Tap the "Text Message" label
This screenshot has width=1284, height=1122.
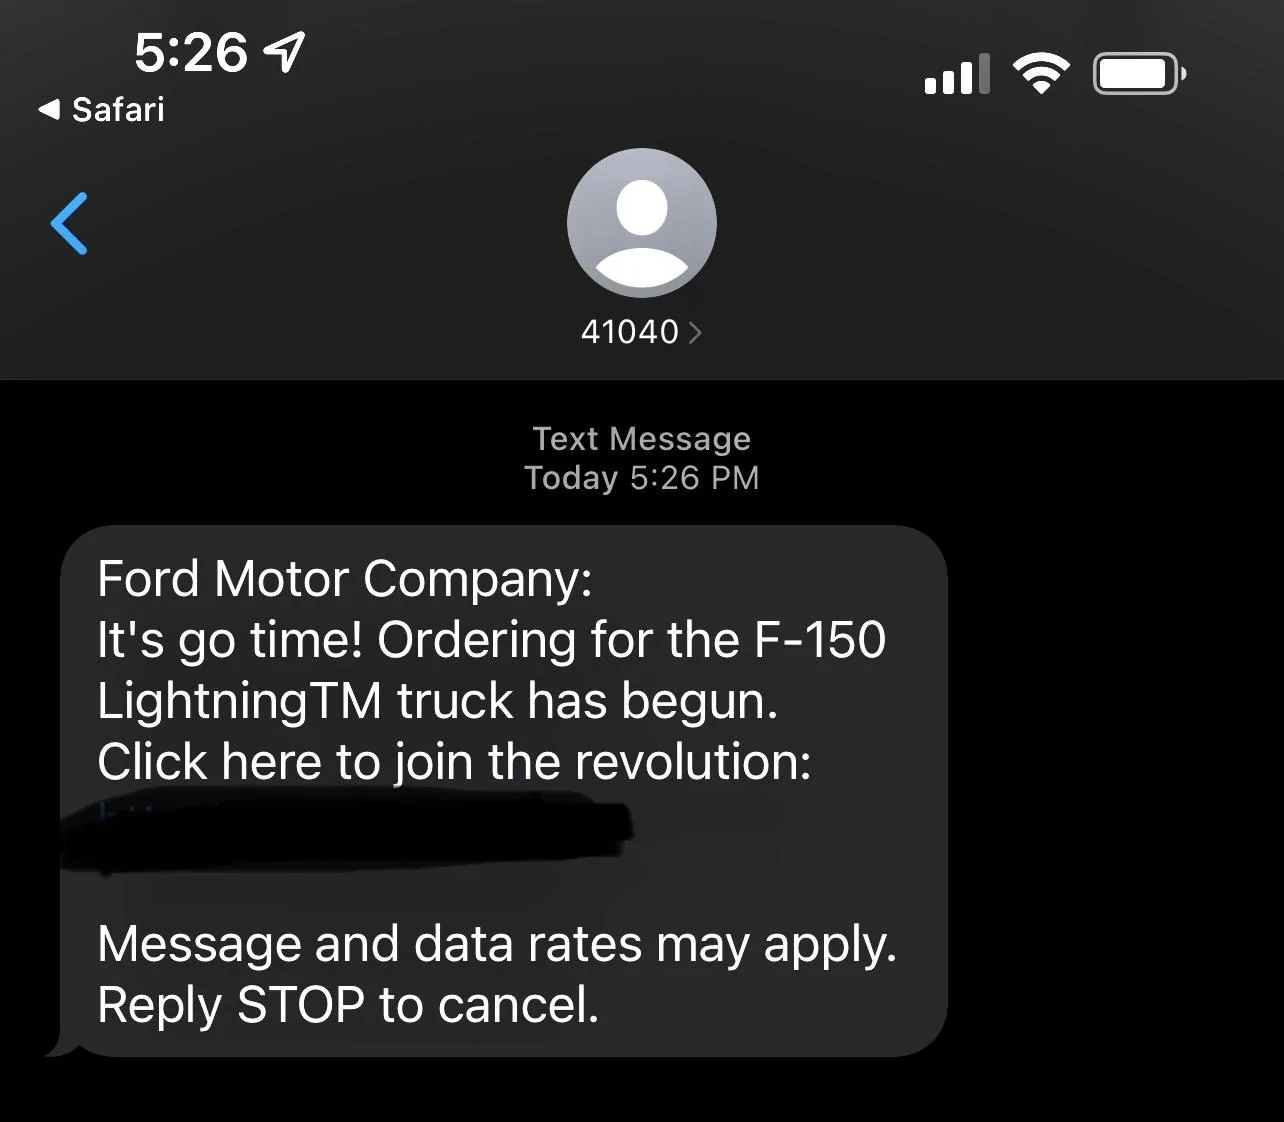coord(641,438)
